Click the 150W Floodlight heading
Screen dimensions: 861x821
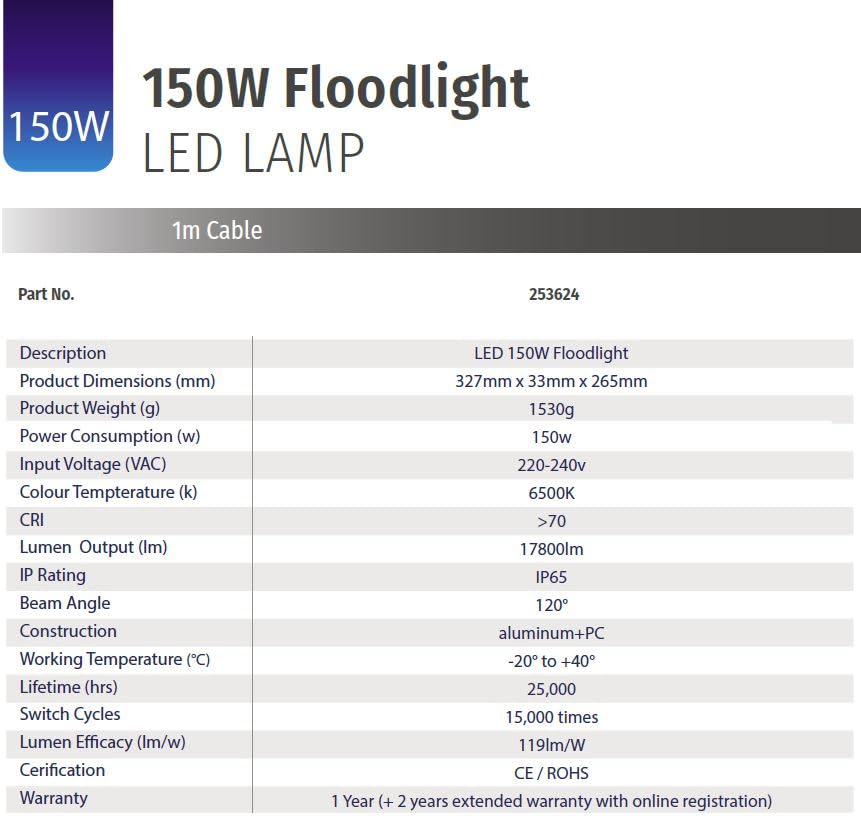tap(336, 90)
